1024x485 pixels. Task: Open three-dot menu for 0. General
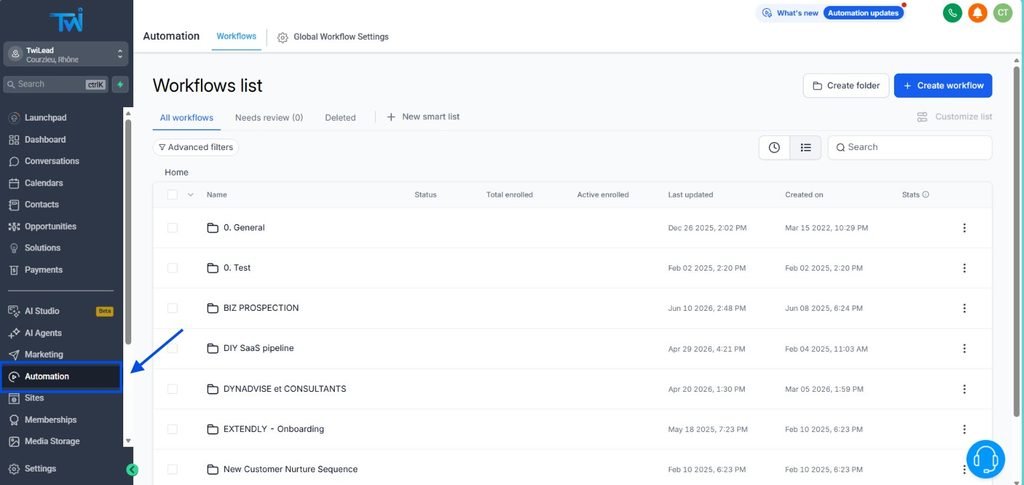coord(964,228)
